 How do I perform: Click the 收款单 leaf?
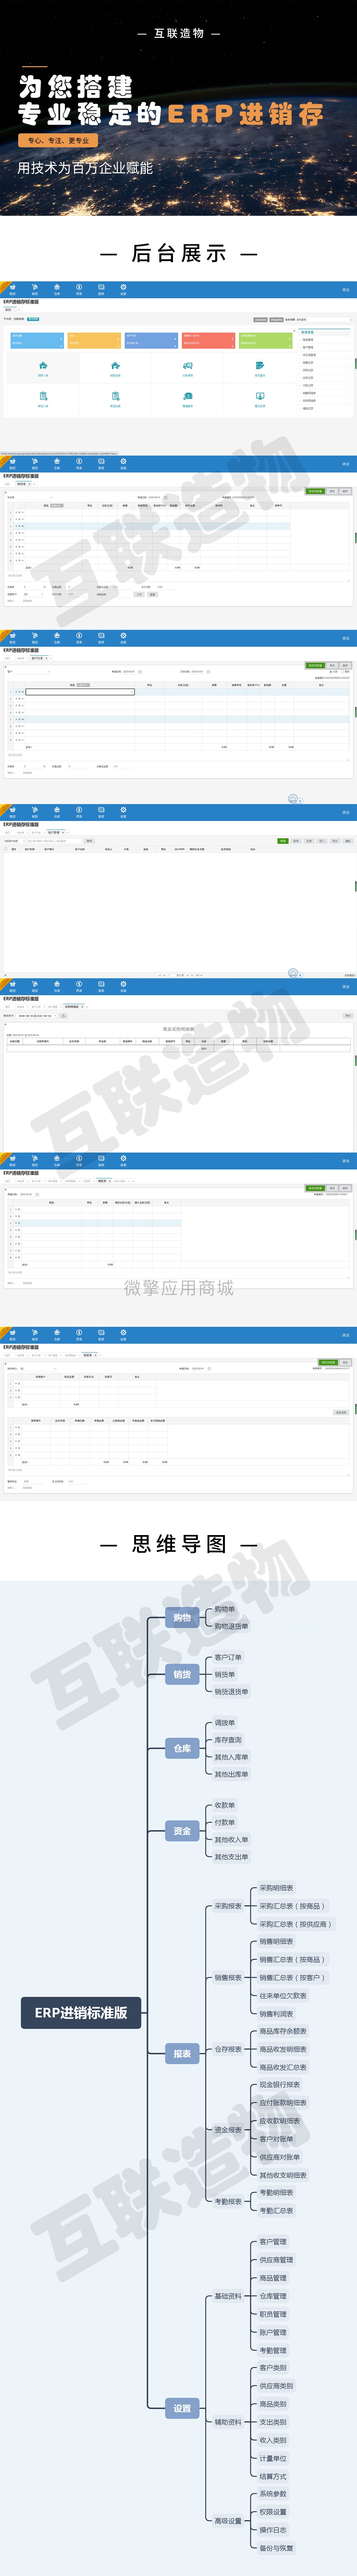225,1805
